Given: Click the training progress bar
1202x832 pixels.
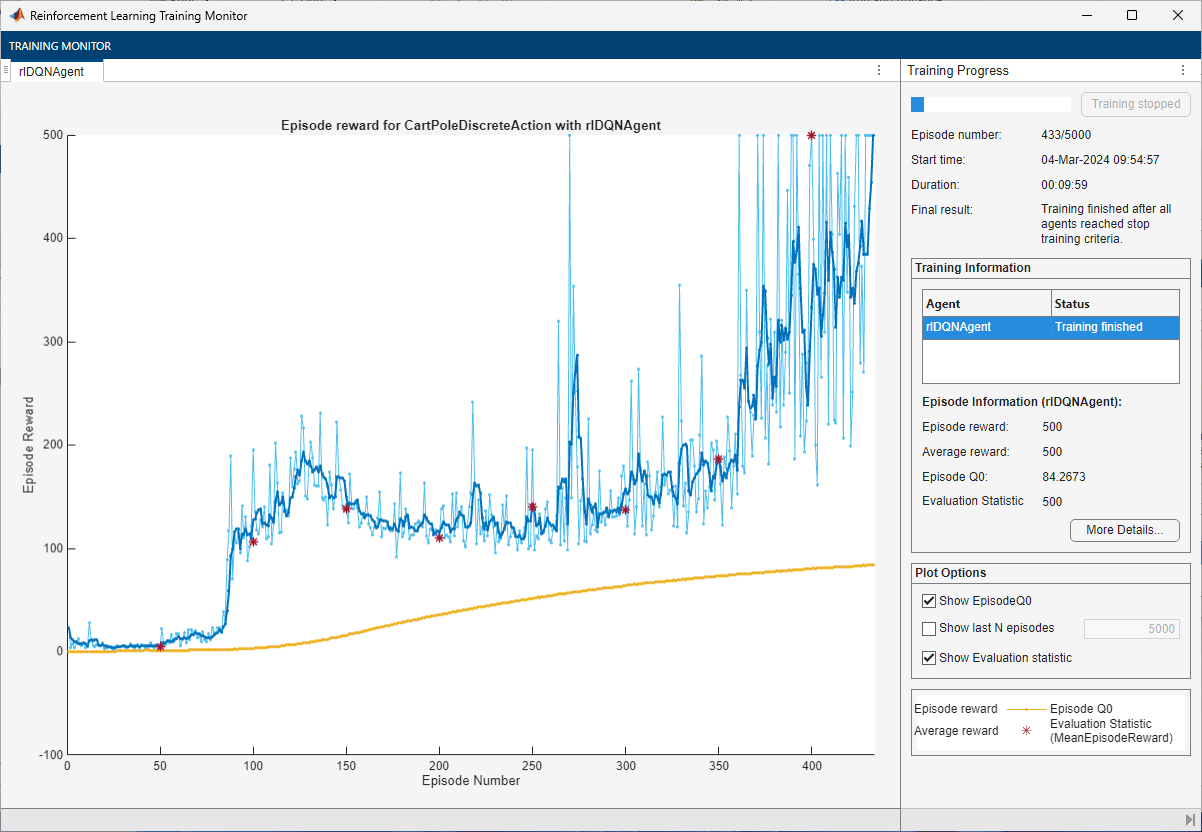Looking at the screenshot, I should (x=990, y=104).
